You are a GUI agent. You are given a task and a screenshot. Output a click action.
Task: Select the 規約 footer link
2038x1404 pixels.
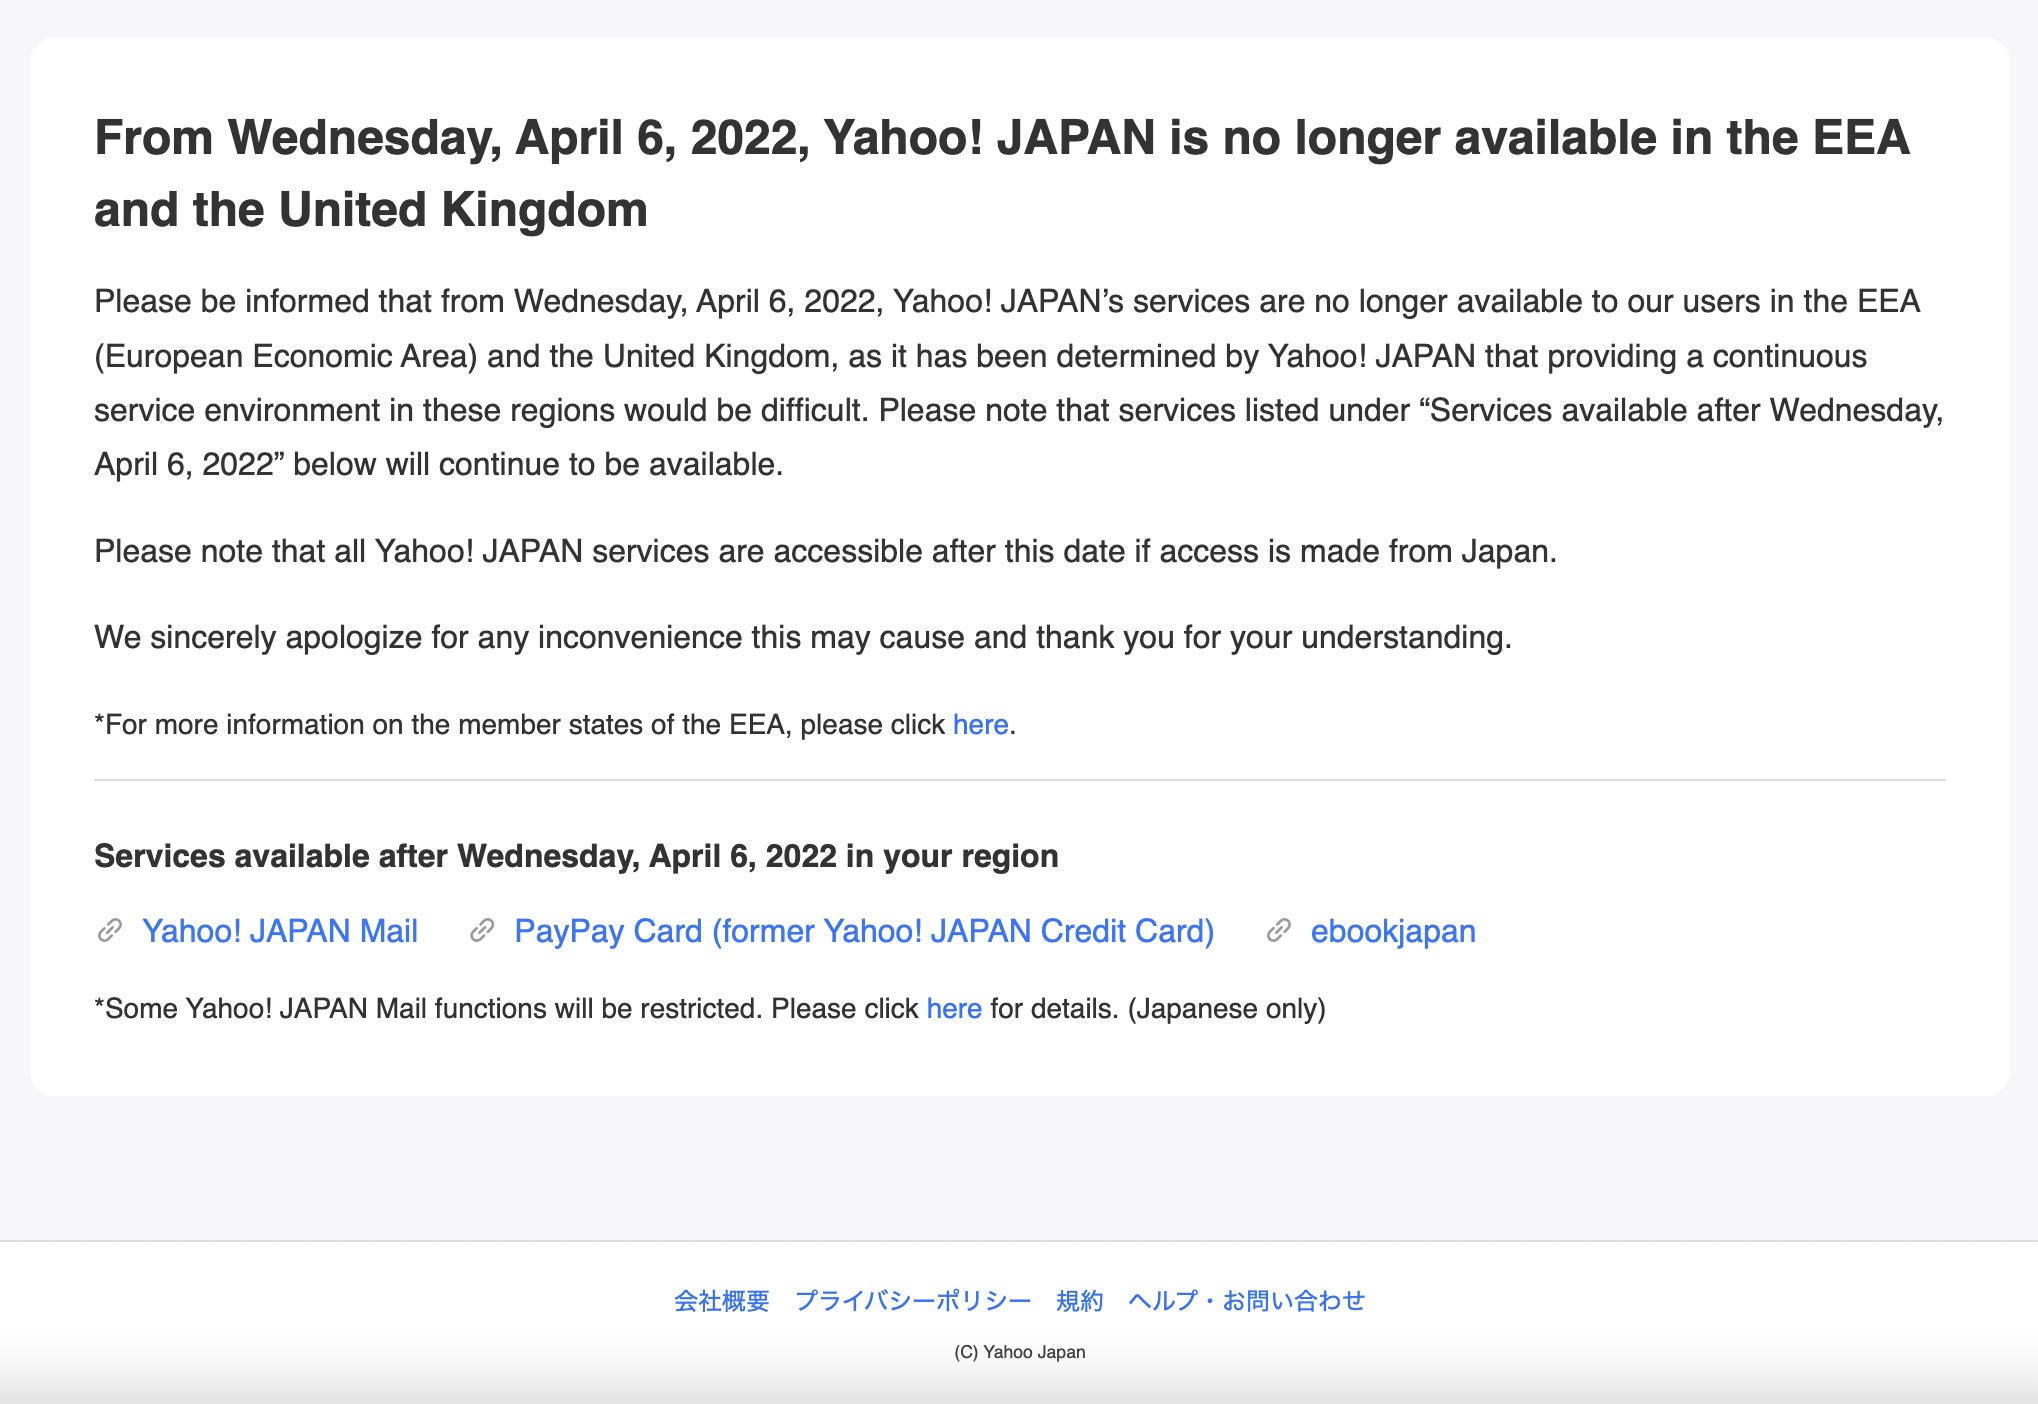(x=1080, y=1300)
